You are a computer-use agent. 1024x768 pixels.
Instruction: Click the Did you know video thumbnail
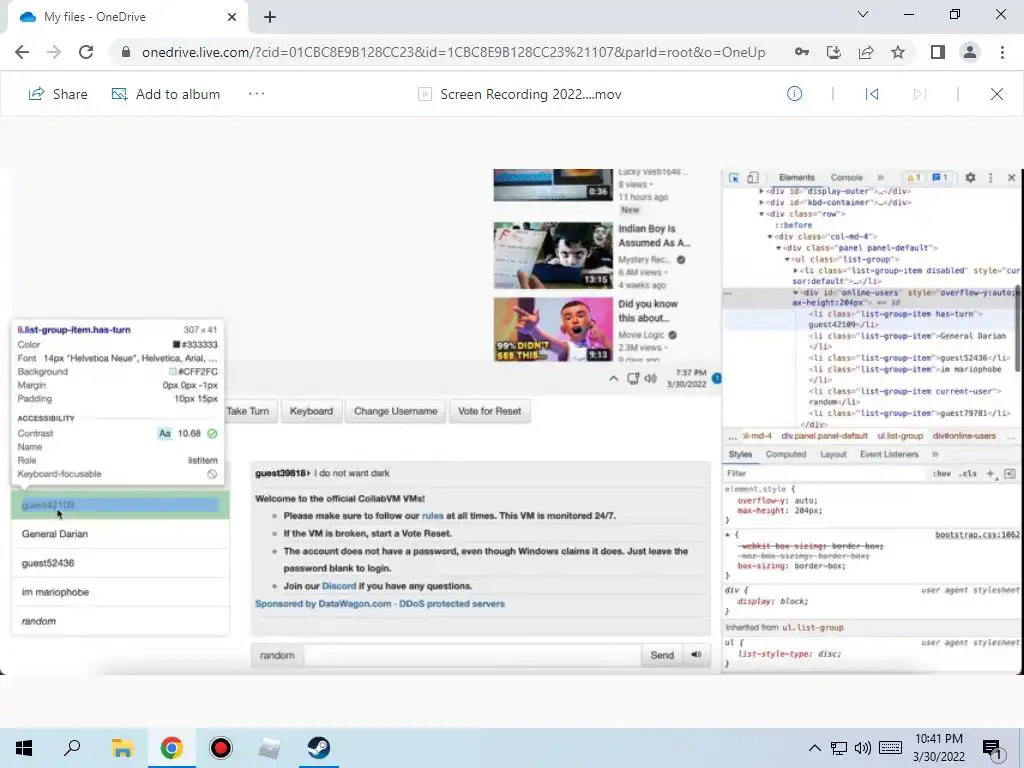pyautogui.click(x=553, y=330)
